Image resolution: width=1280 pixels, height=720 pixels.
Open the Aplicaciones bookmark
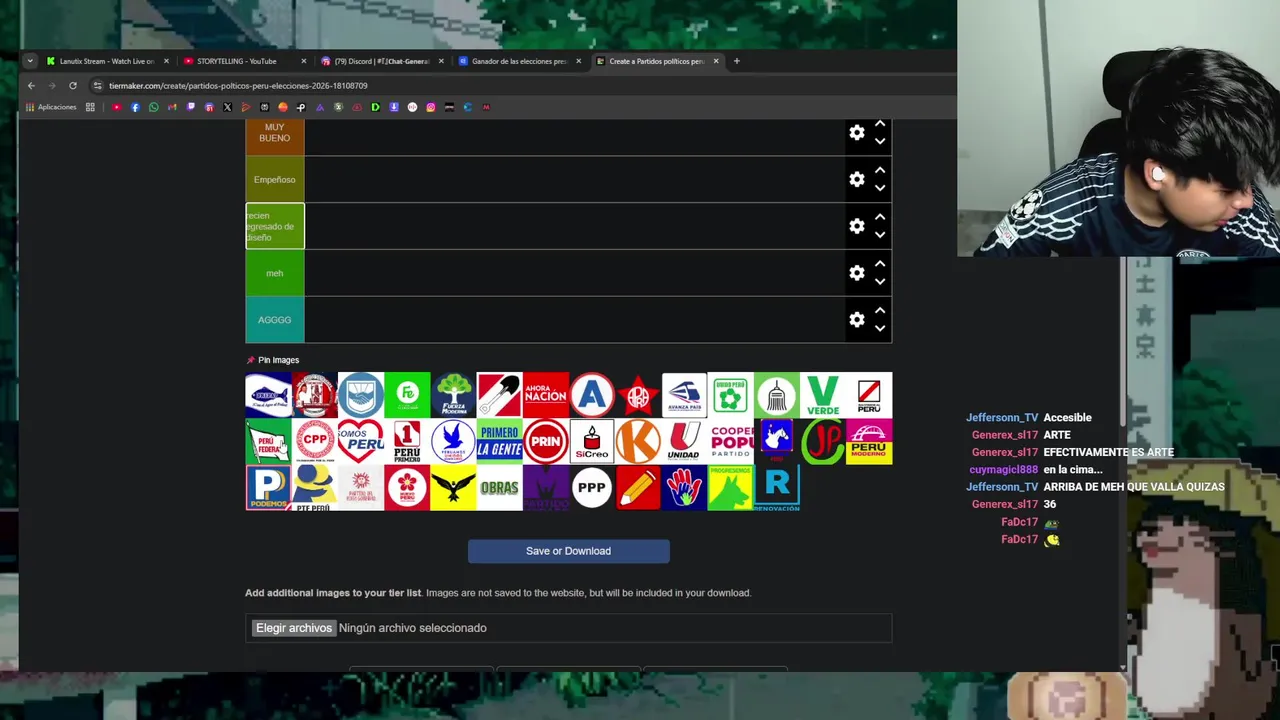tap(51, 107)
